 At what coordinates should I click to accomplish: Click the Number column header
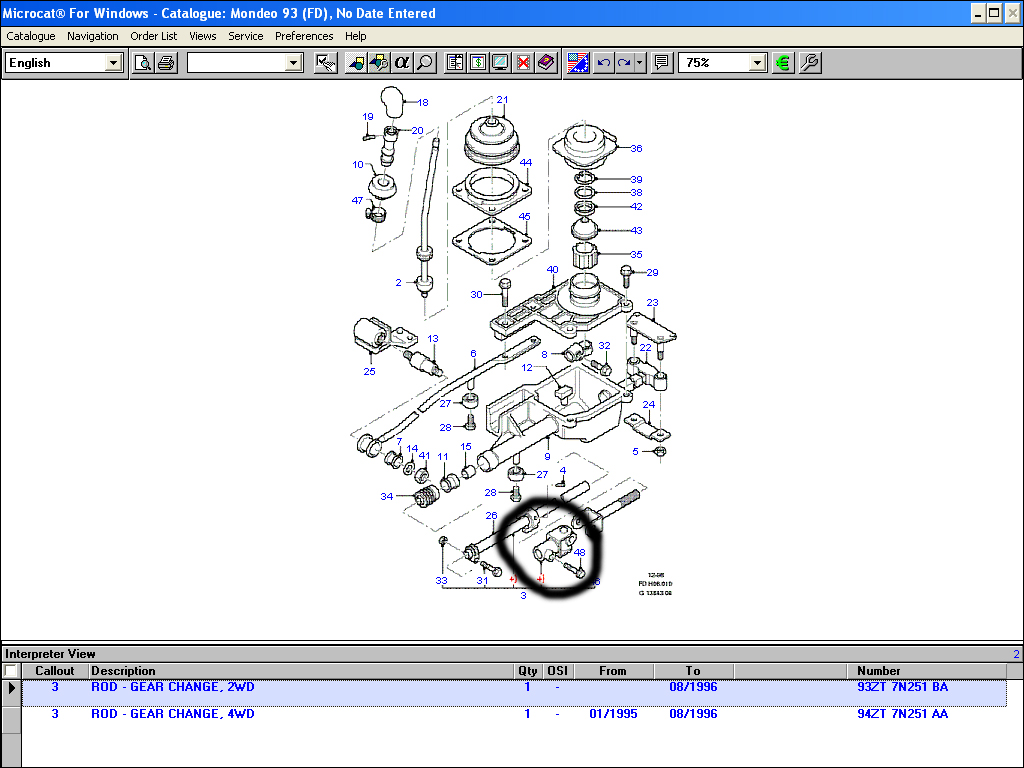[x=878, y=671]
